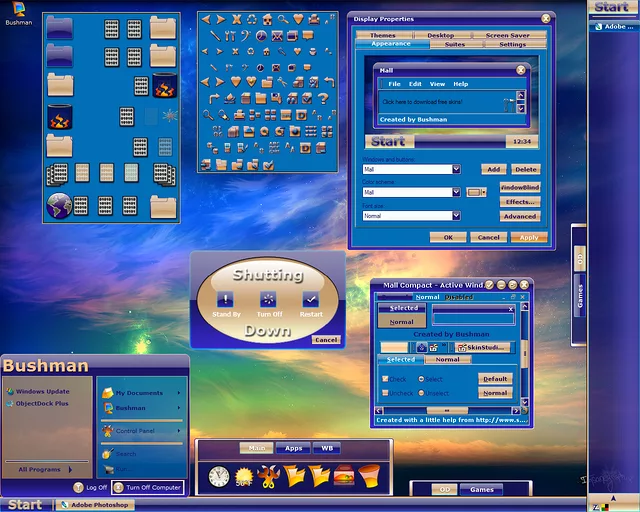
Task: Enable the Uncheck checkbox
Action: 385,392
